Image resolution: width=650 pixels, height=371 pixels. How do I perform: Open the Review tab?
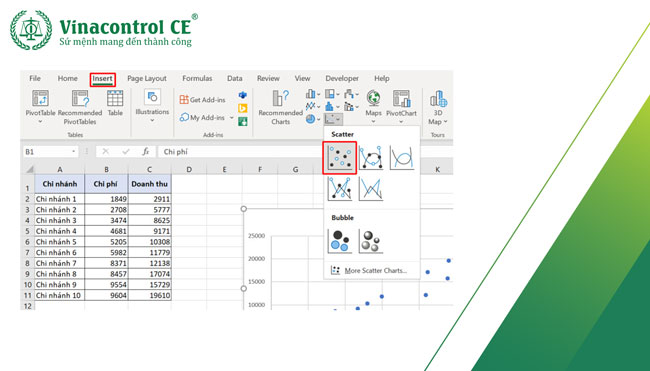[x=268, y=78]
